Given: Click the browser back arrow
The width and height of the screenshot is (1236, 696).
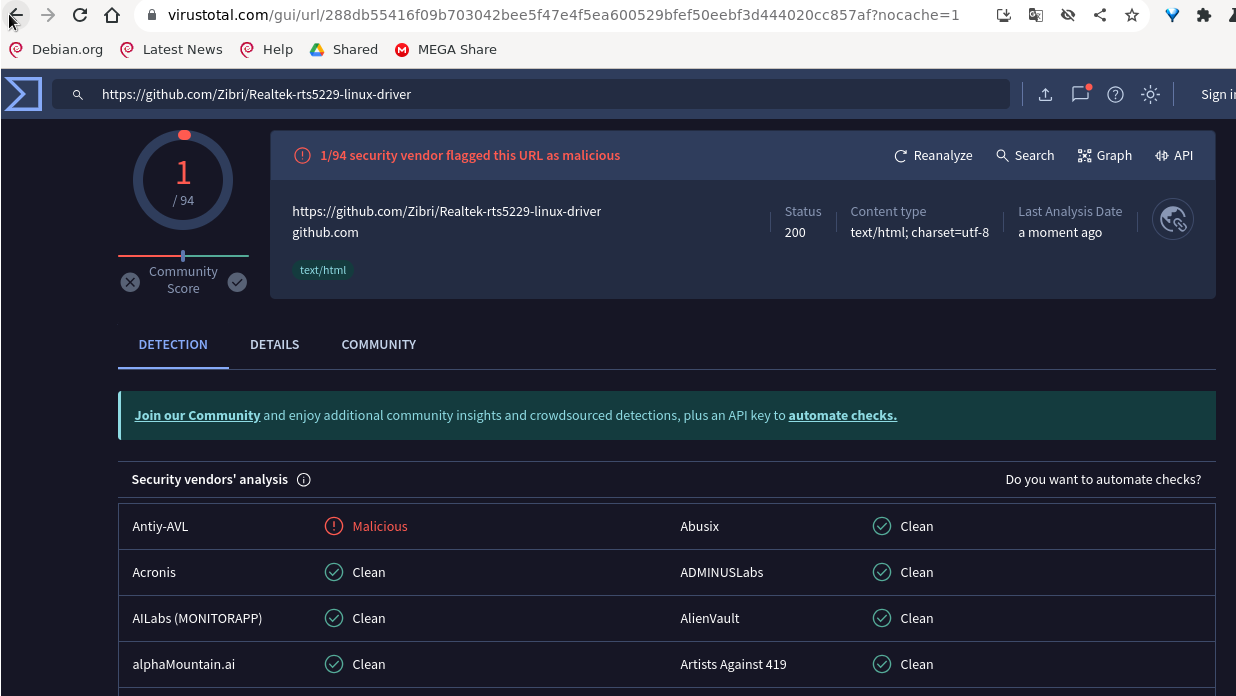Looking at the screenshot, I should click(x=15, y=15).
